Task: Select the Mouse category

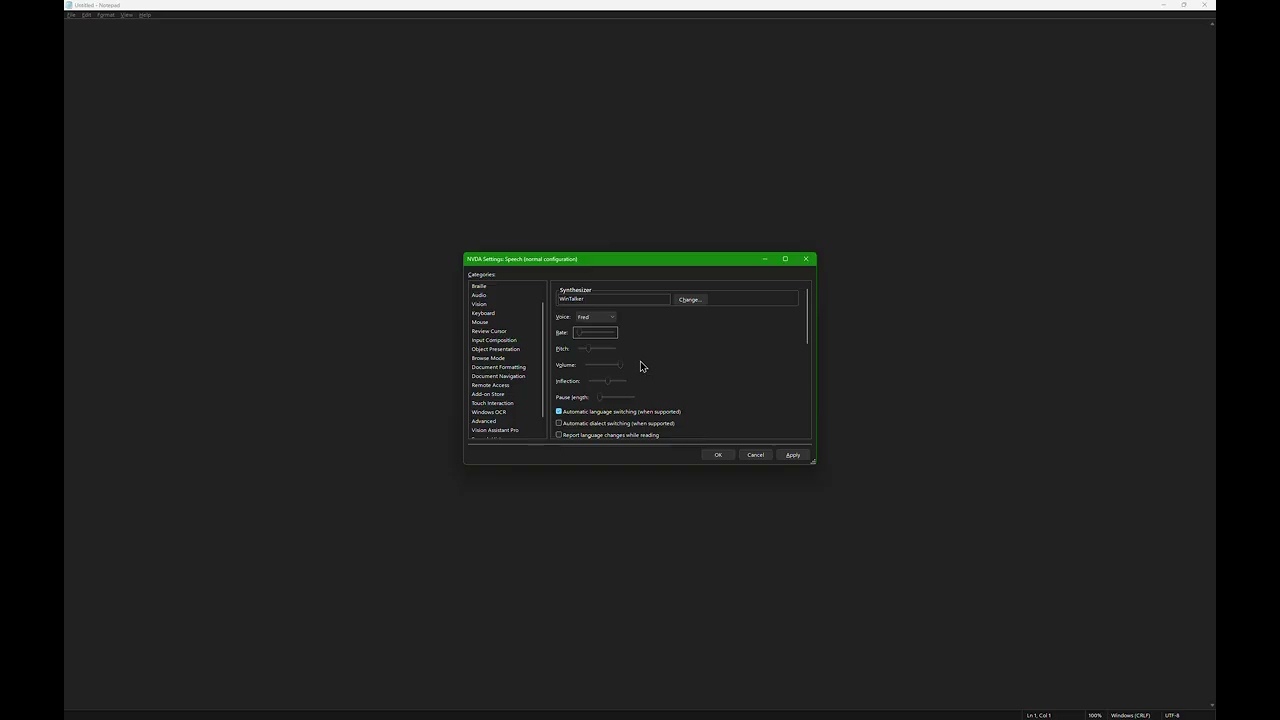Action: 480,322
